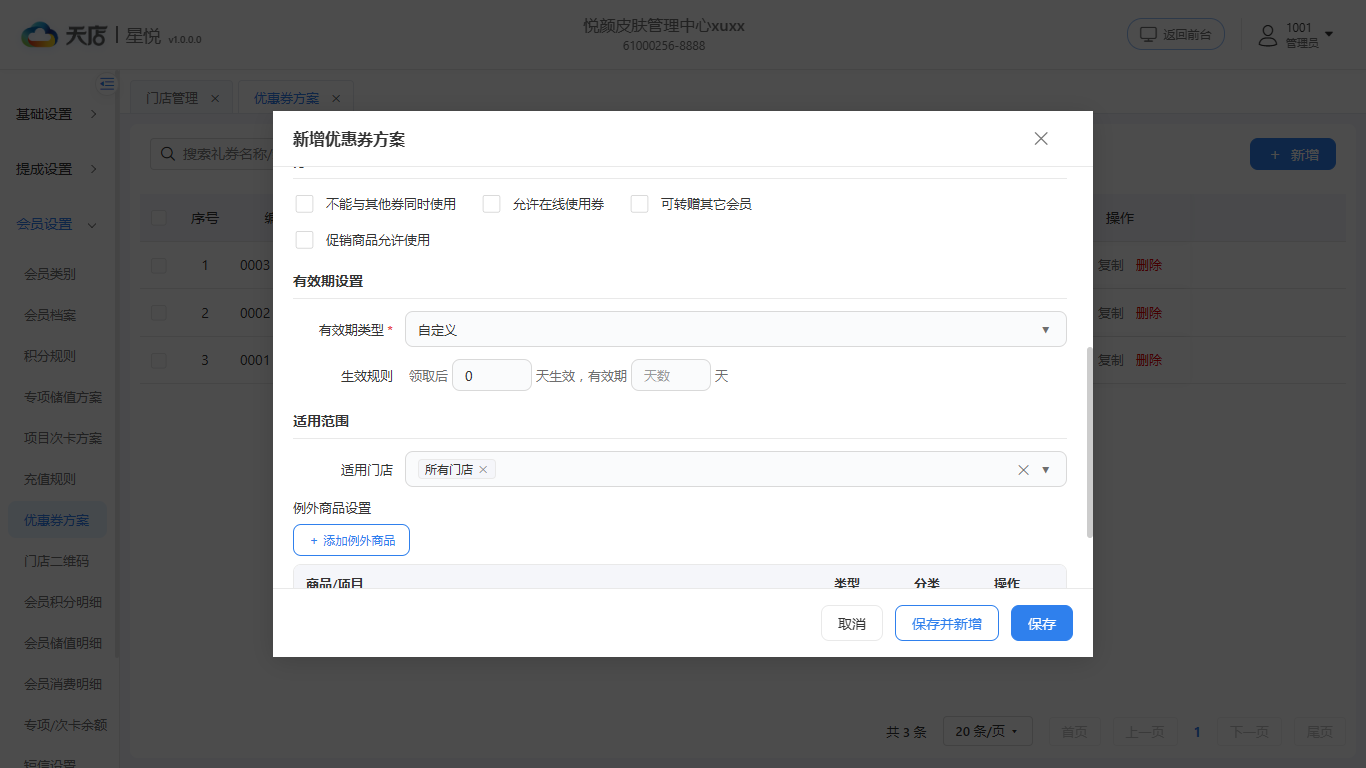Enable 允许在线使用券 option
The image size is (1366, 768).
491,204
